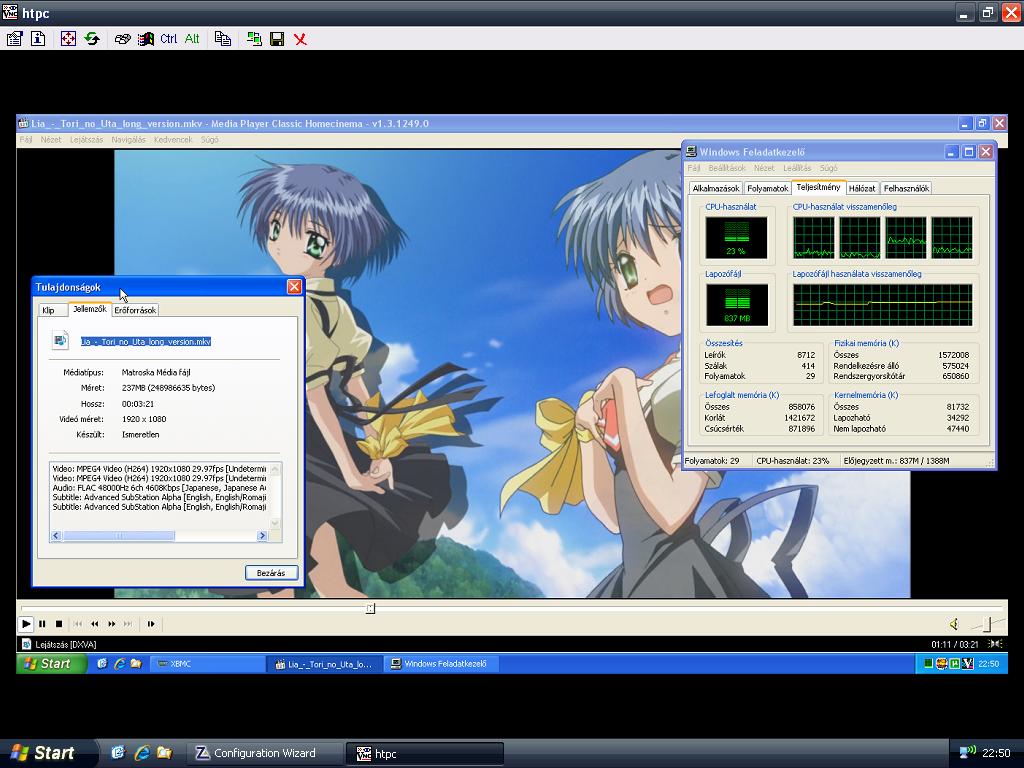Show VNC connection info icon

38,39
